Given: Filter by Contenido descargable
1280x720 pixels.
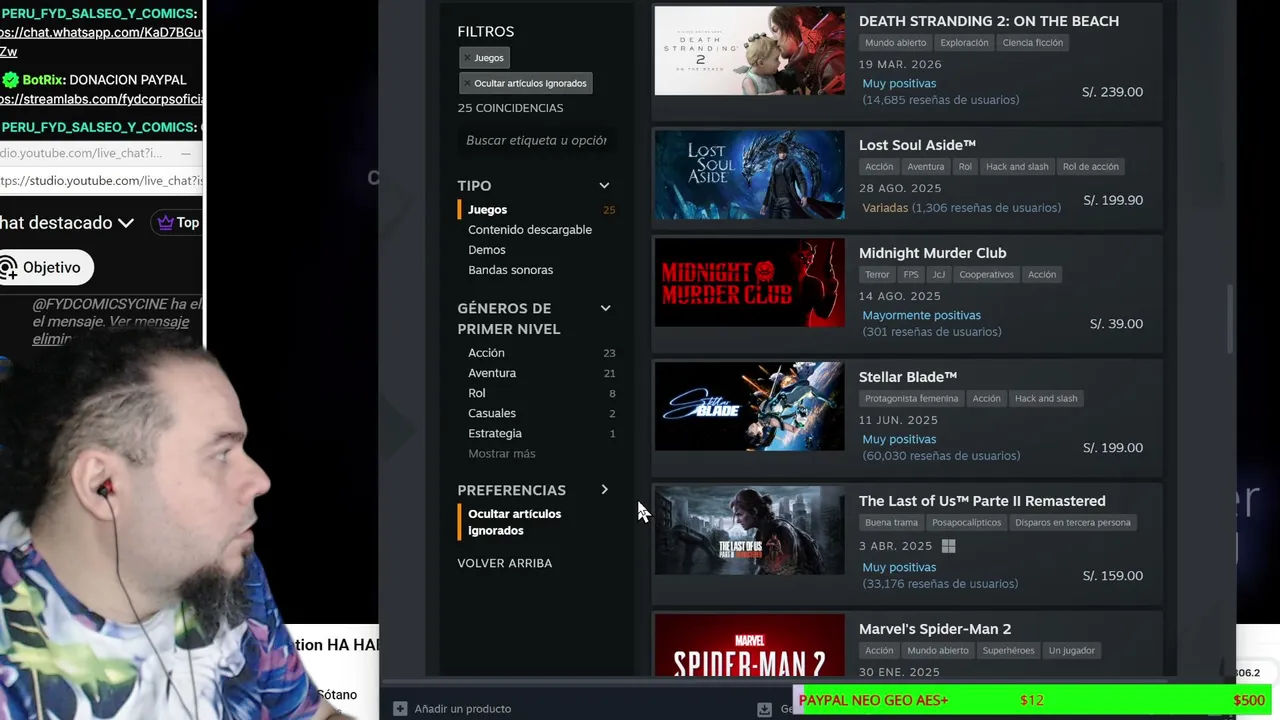Looking at the screenshot, I should (x=530, y=230).
